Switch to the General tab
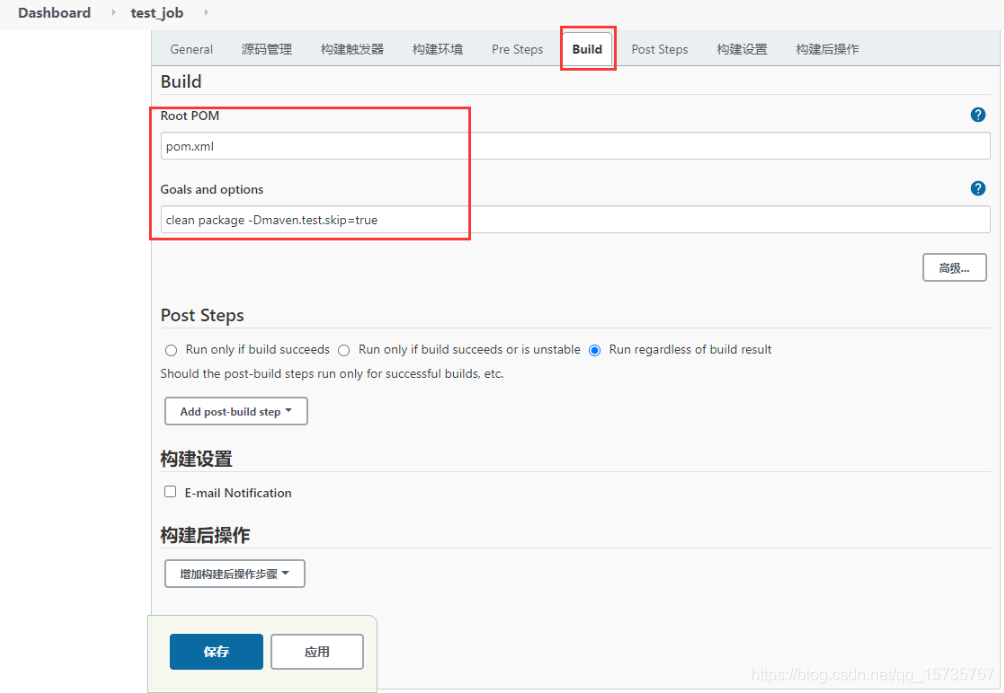 [191, 49]
